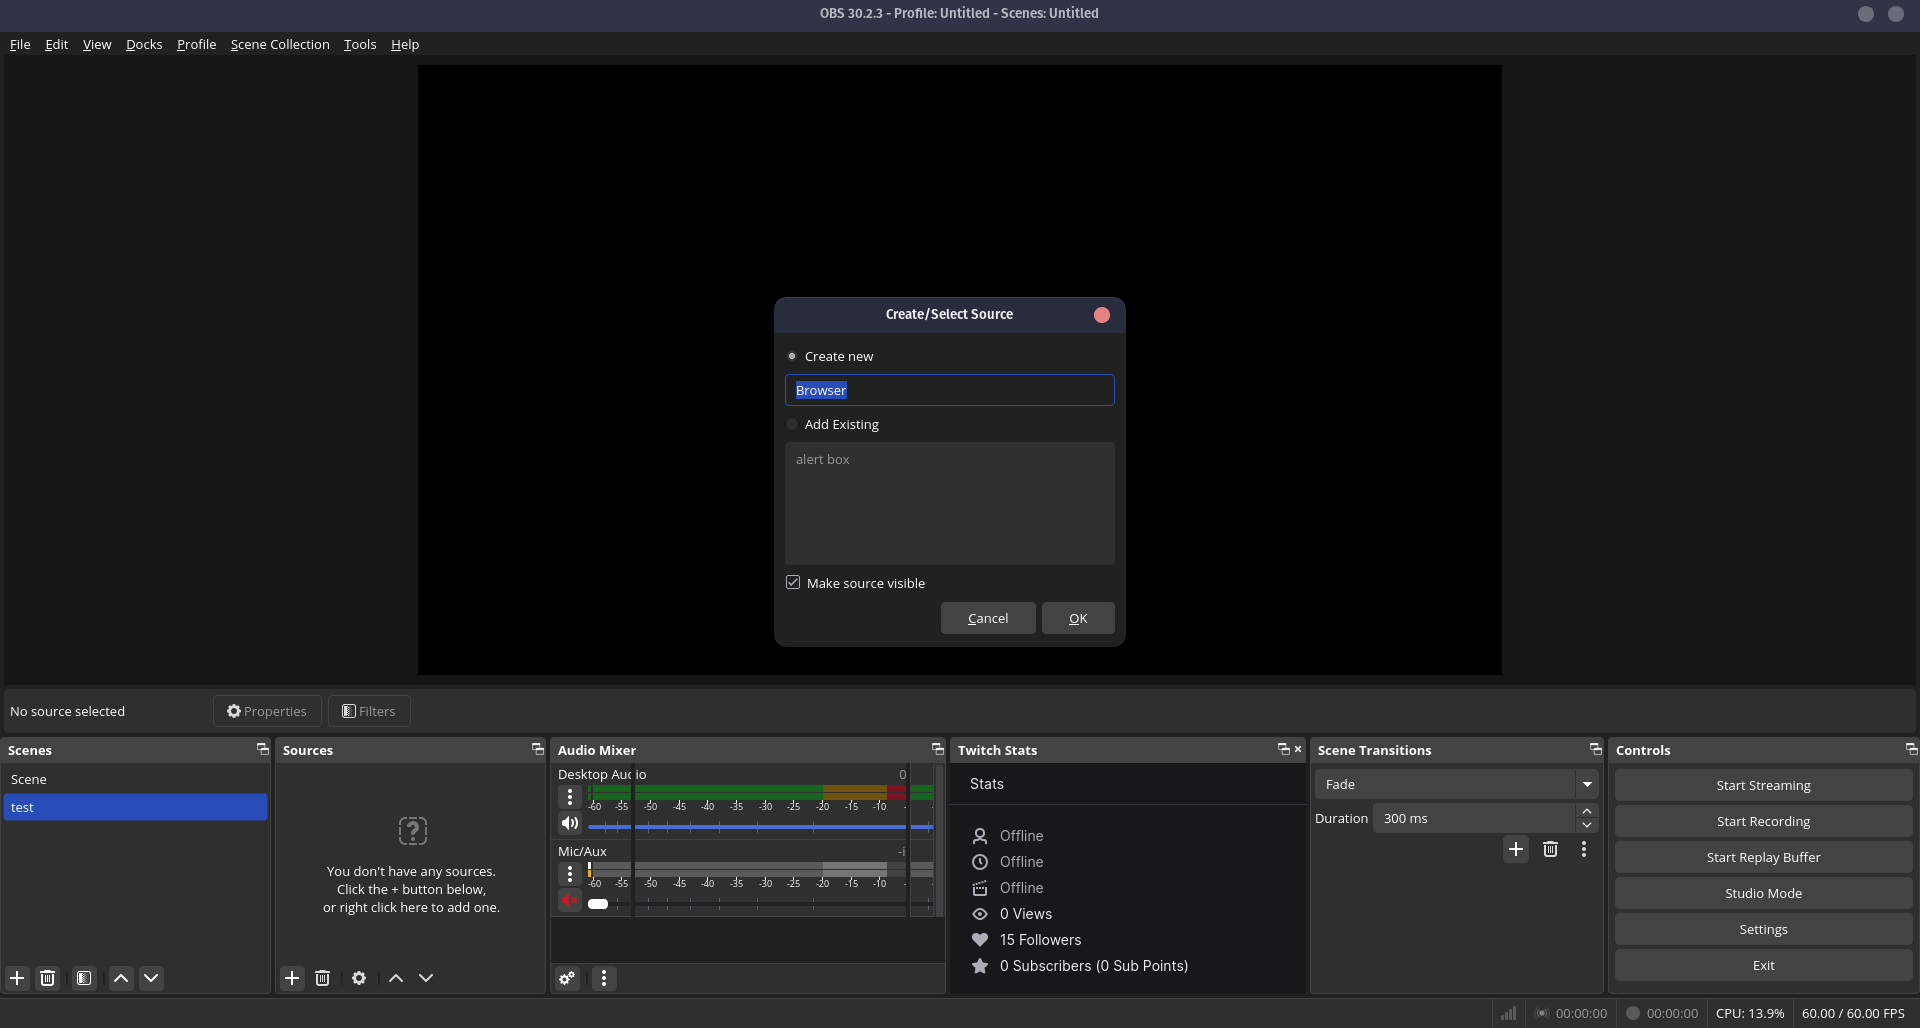
Task: Remove scene transition with trash icon
Action: [x=1550, y=849]
